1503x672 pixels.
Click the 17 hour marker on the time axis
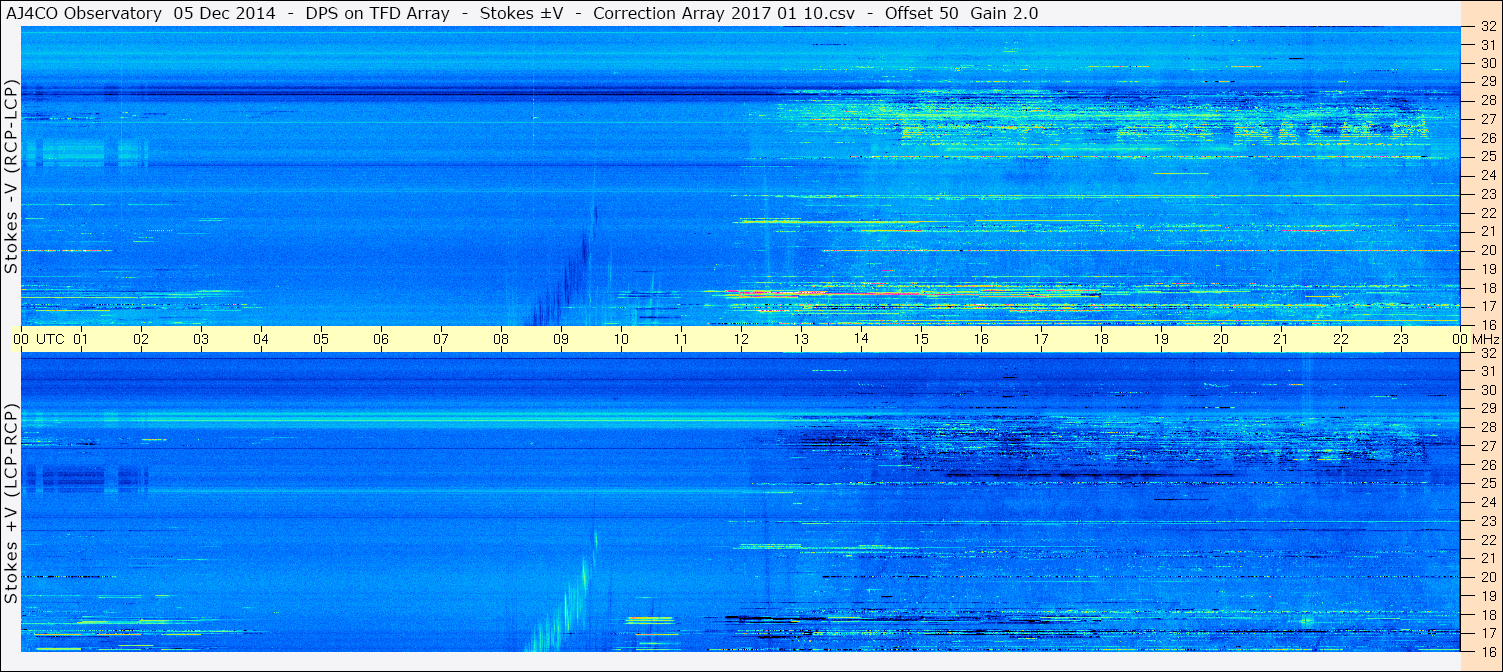pyautogui.click(x=1041, y=339)
